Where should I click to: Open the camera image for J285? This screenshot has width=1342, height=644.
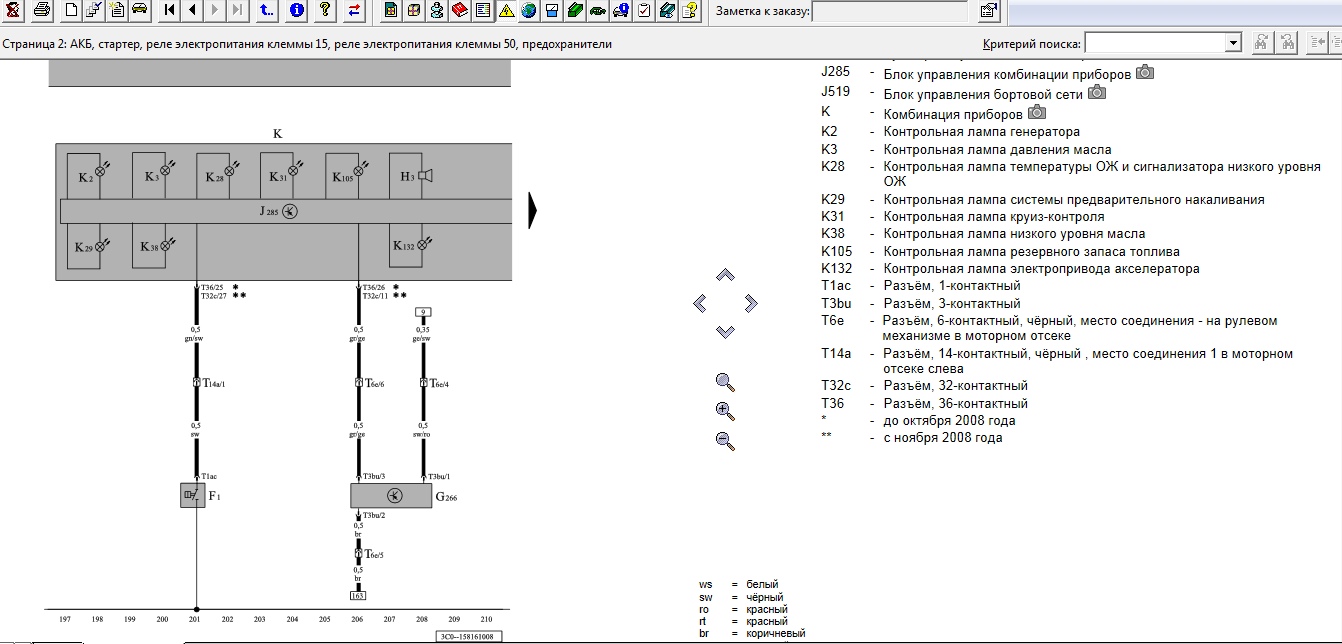tap(1145, 73)
